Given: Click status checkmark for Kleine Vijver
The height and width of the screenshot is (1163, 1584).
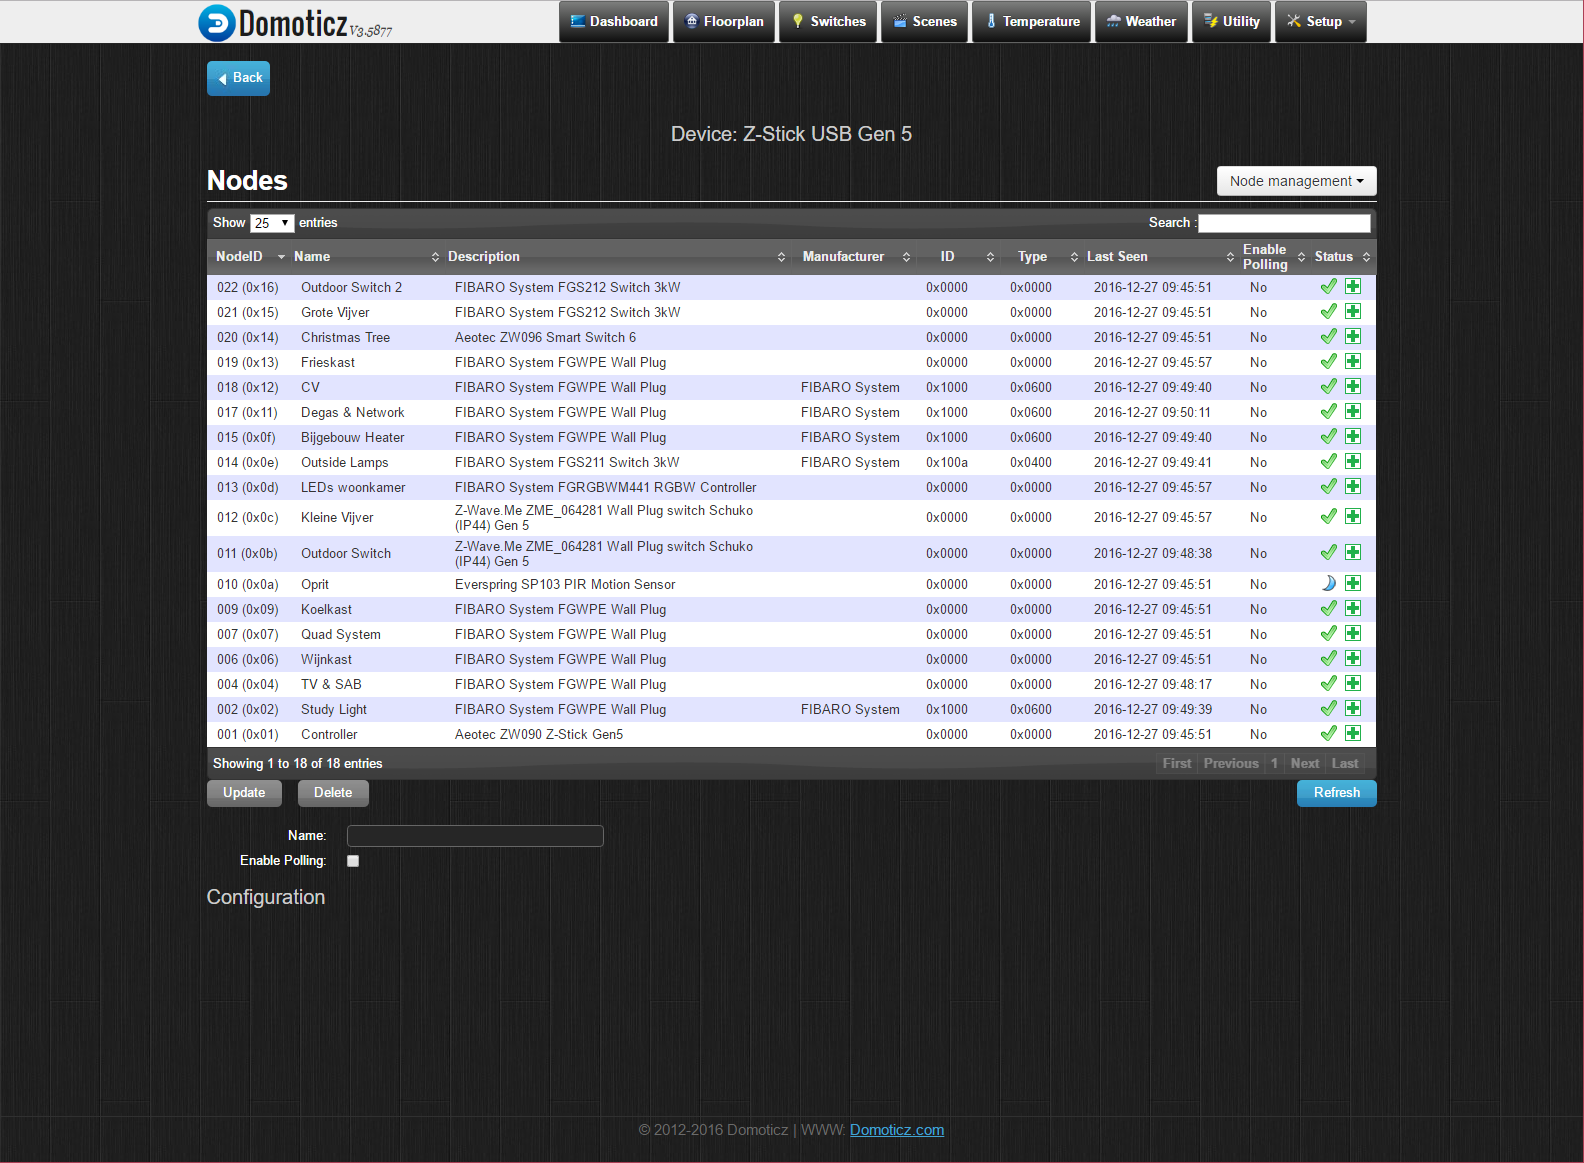Looking at the screenshot, I should [1329, 516].
